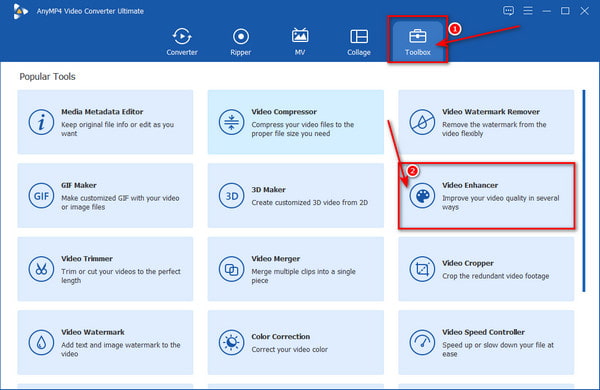600x390 pixels.
Task: Click the Color Correction sun icon
Action: [232, 343]
